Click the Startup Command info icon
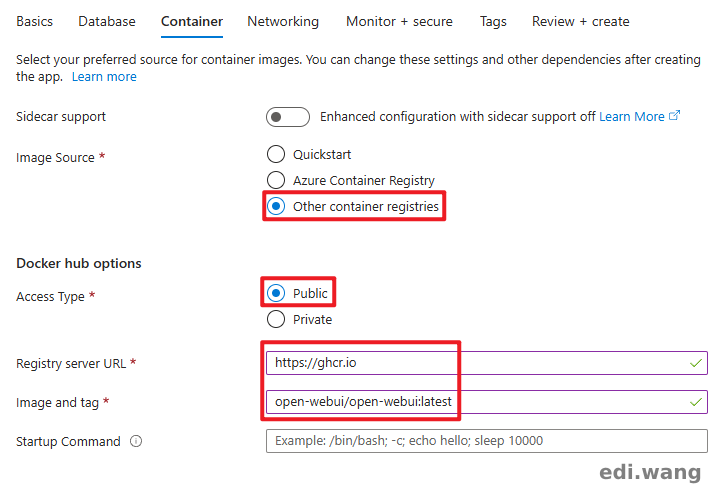Image resolution: width=715 pixels, height=497 pixels. pos(136,441)
